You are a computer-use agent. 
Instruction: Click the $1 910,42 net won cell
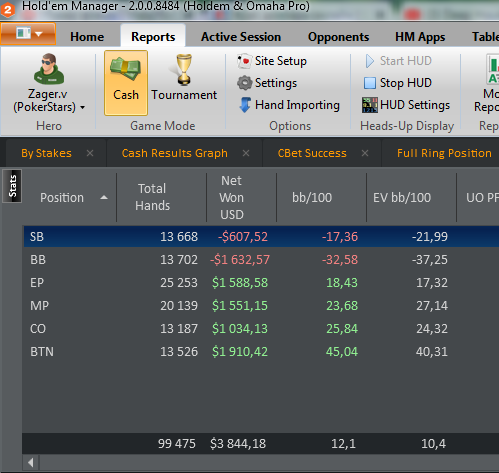pyautogui.click(x=240, y=352)
